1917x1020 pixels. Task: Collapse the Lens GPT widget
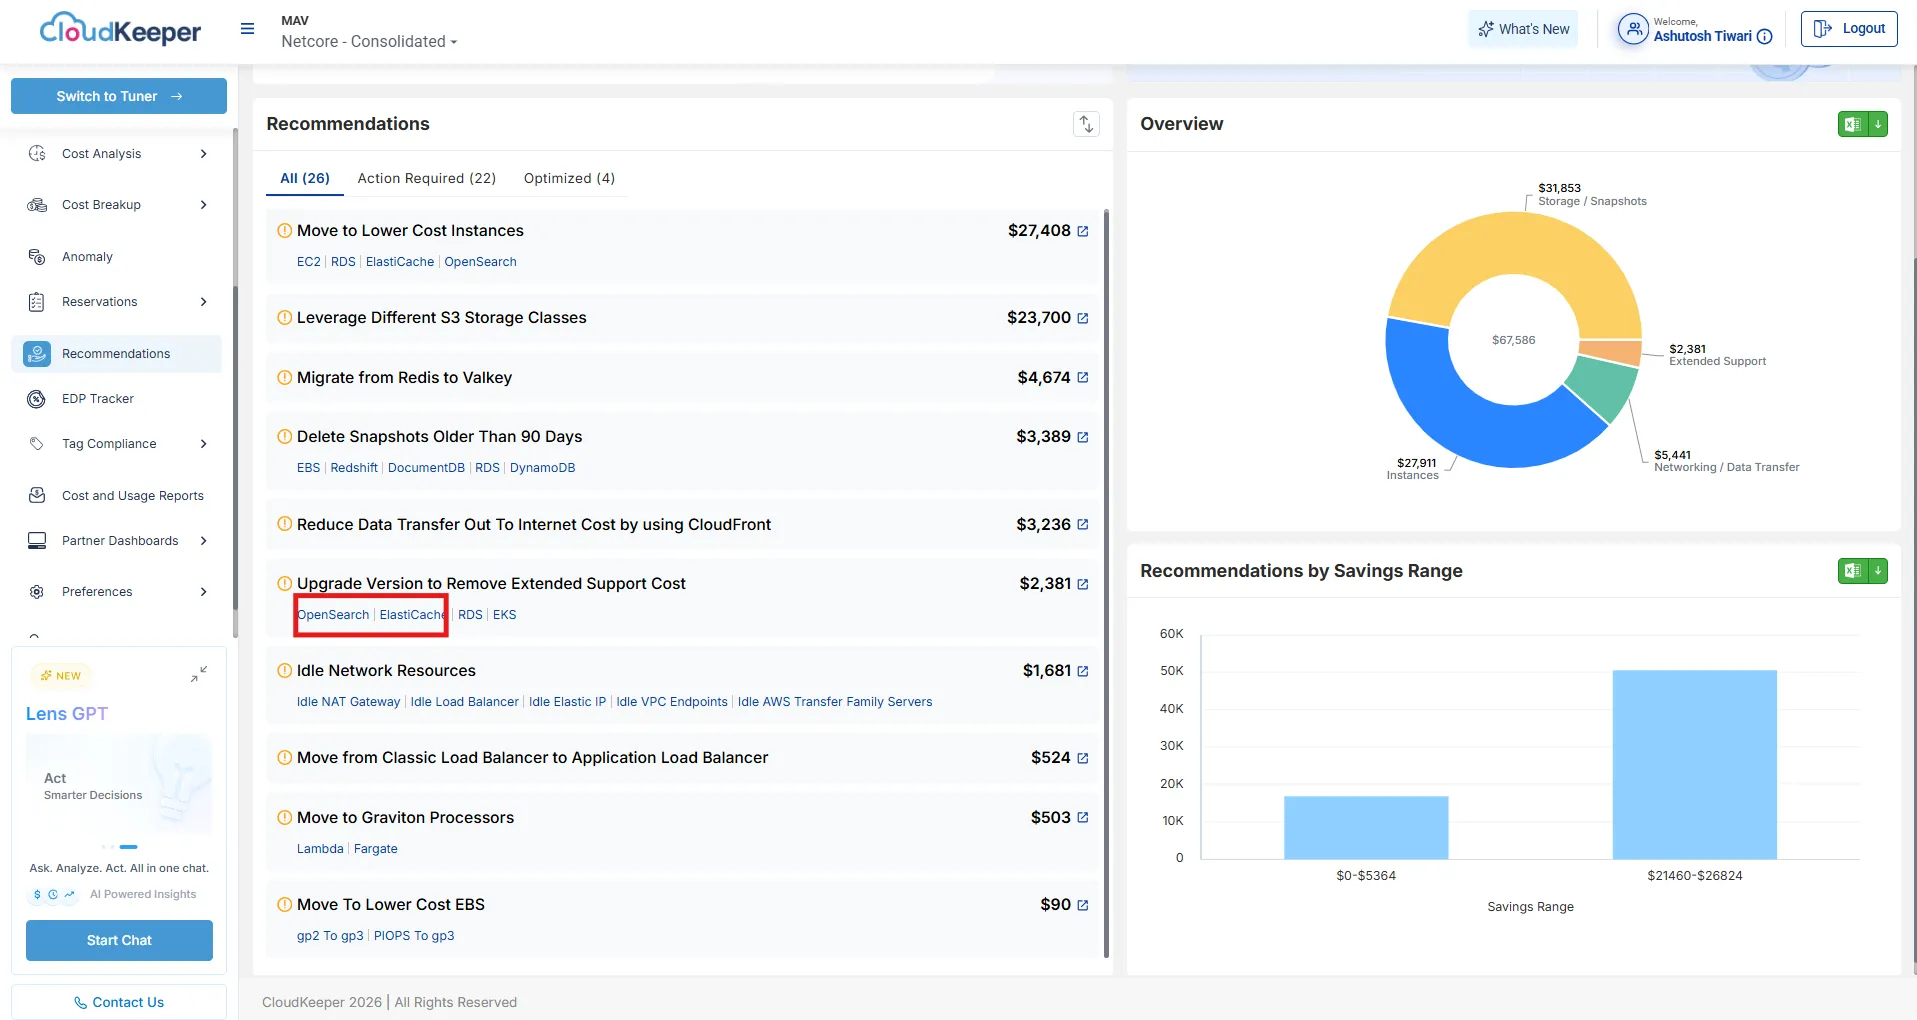pos(199,675)
